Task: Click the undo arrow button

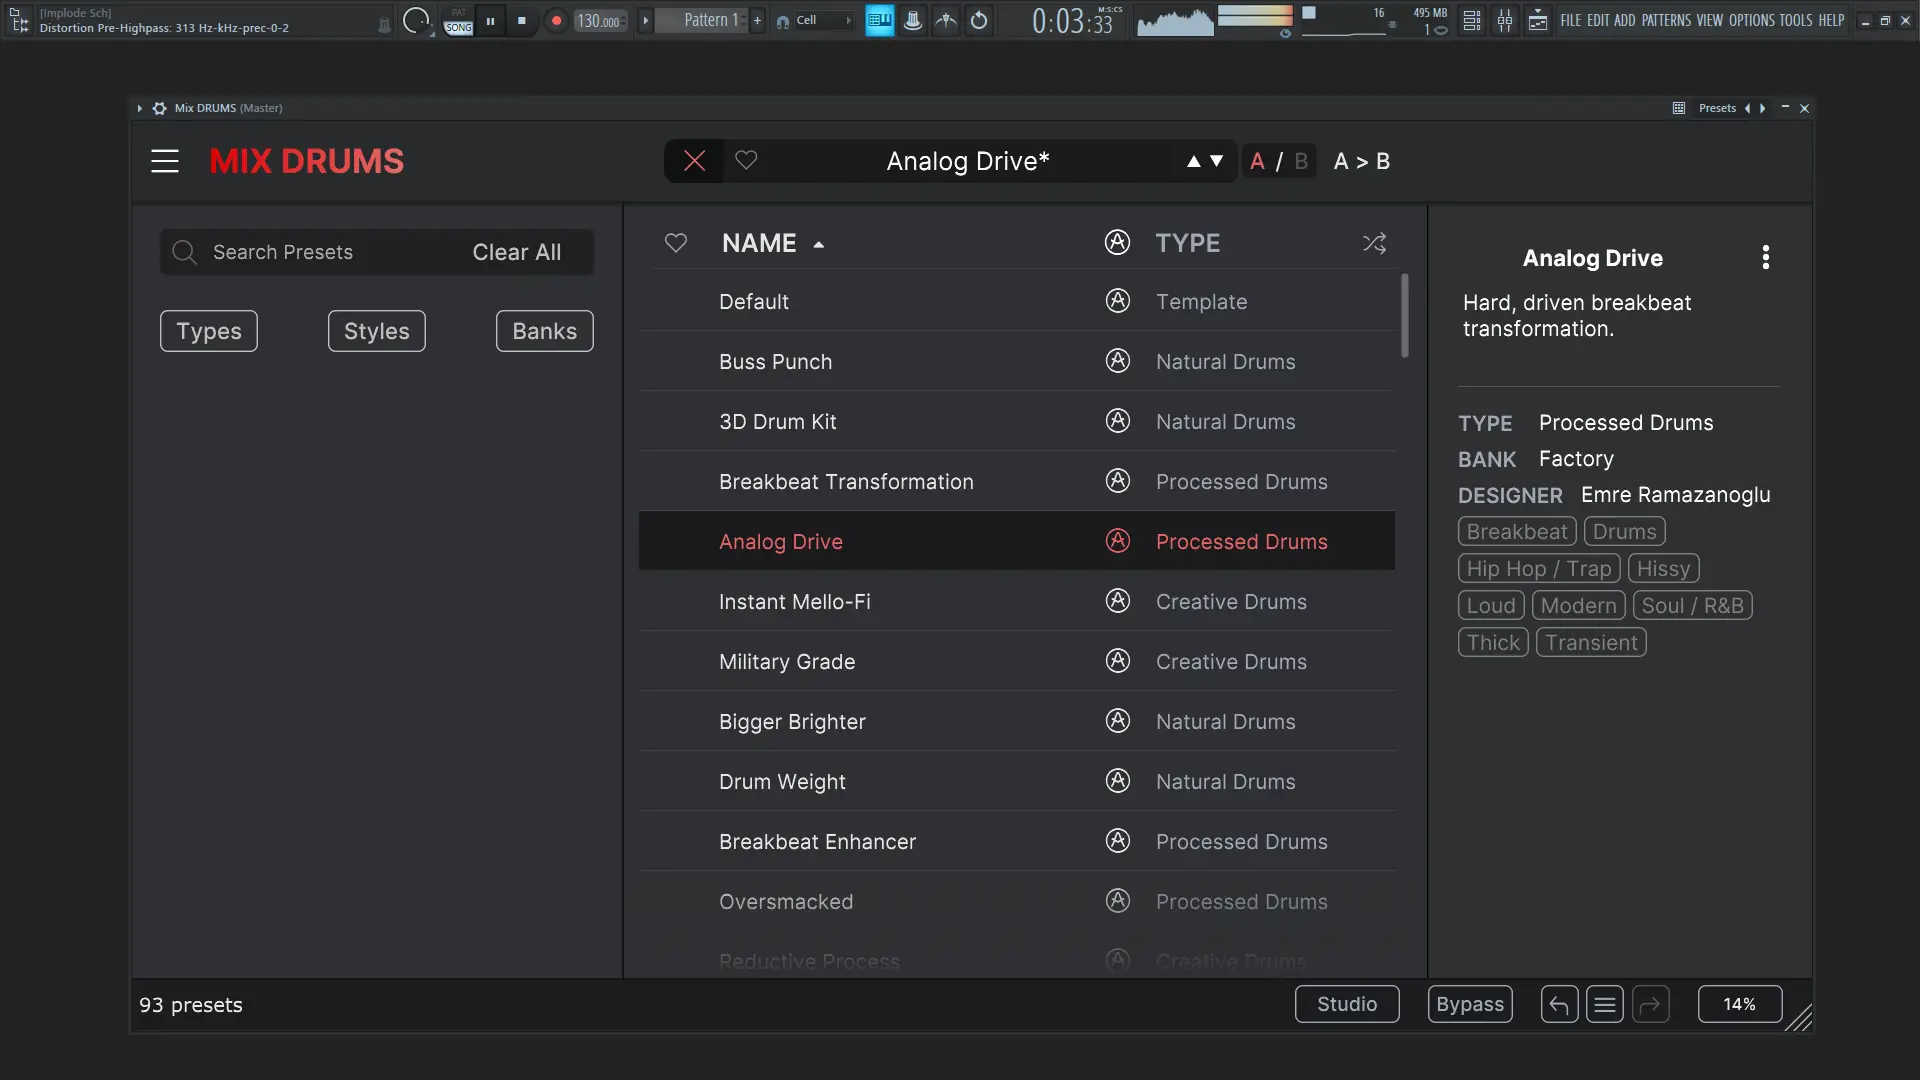Action: [x=1559, y=1004]
